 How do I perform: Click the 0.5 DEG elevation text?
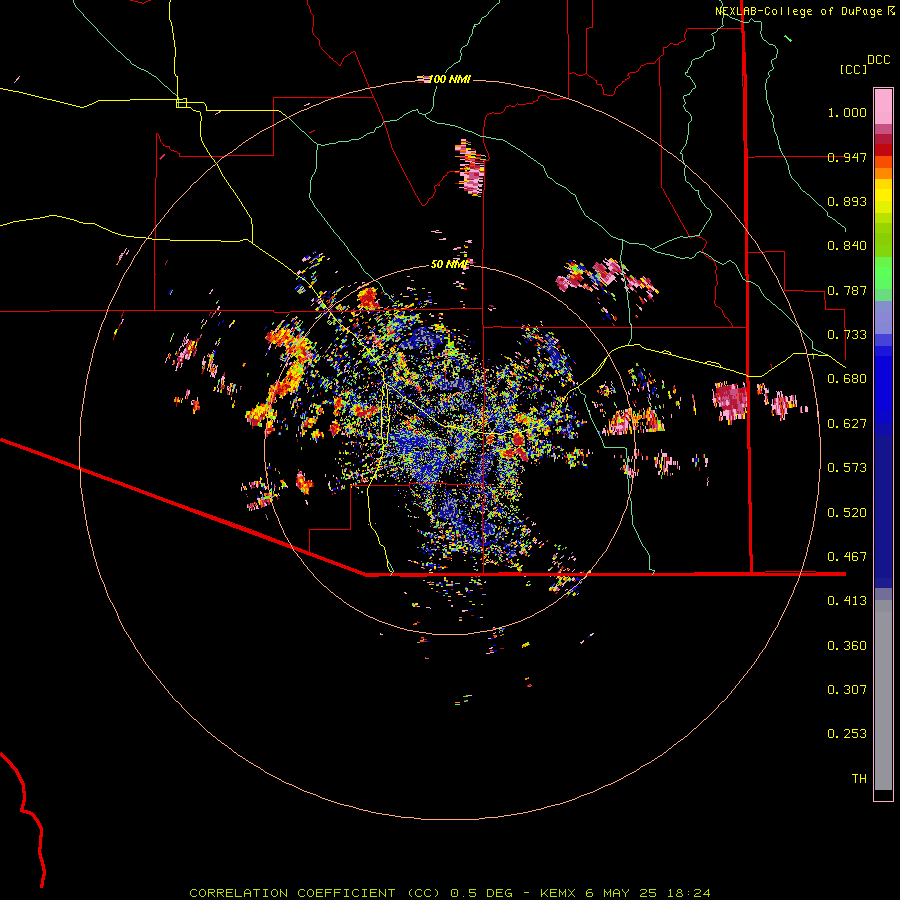481,893
